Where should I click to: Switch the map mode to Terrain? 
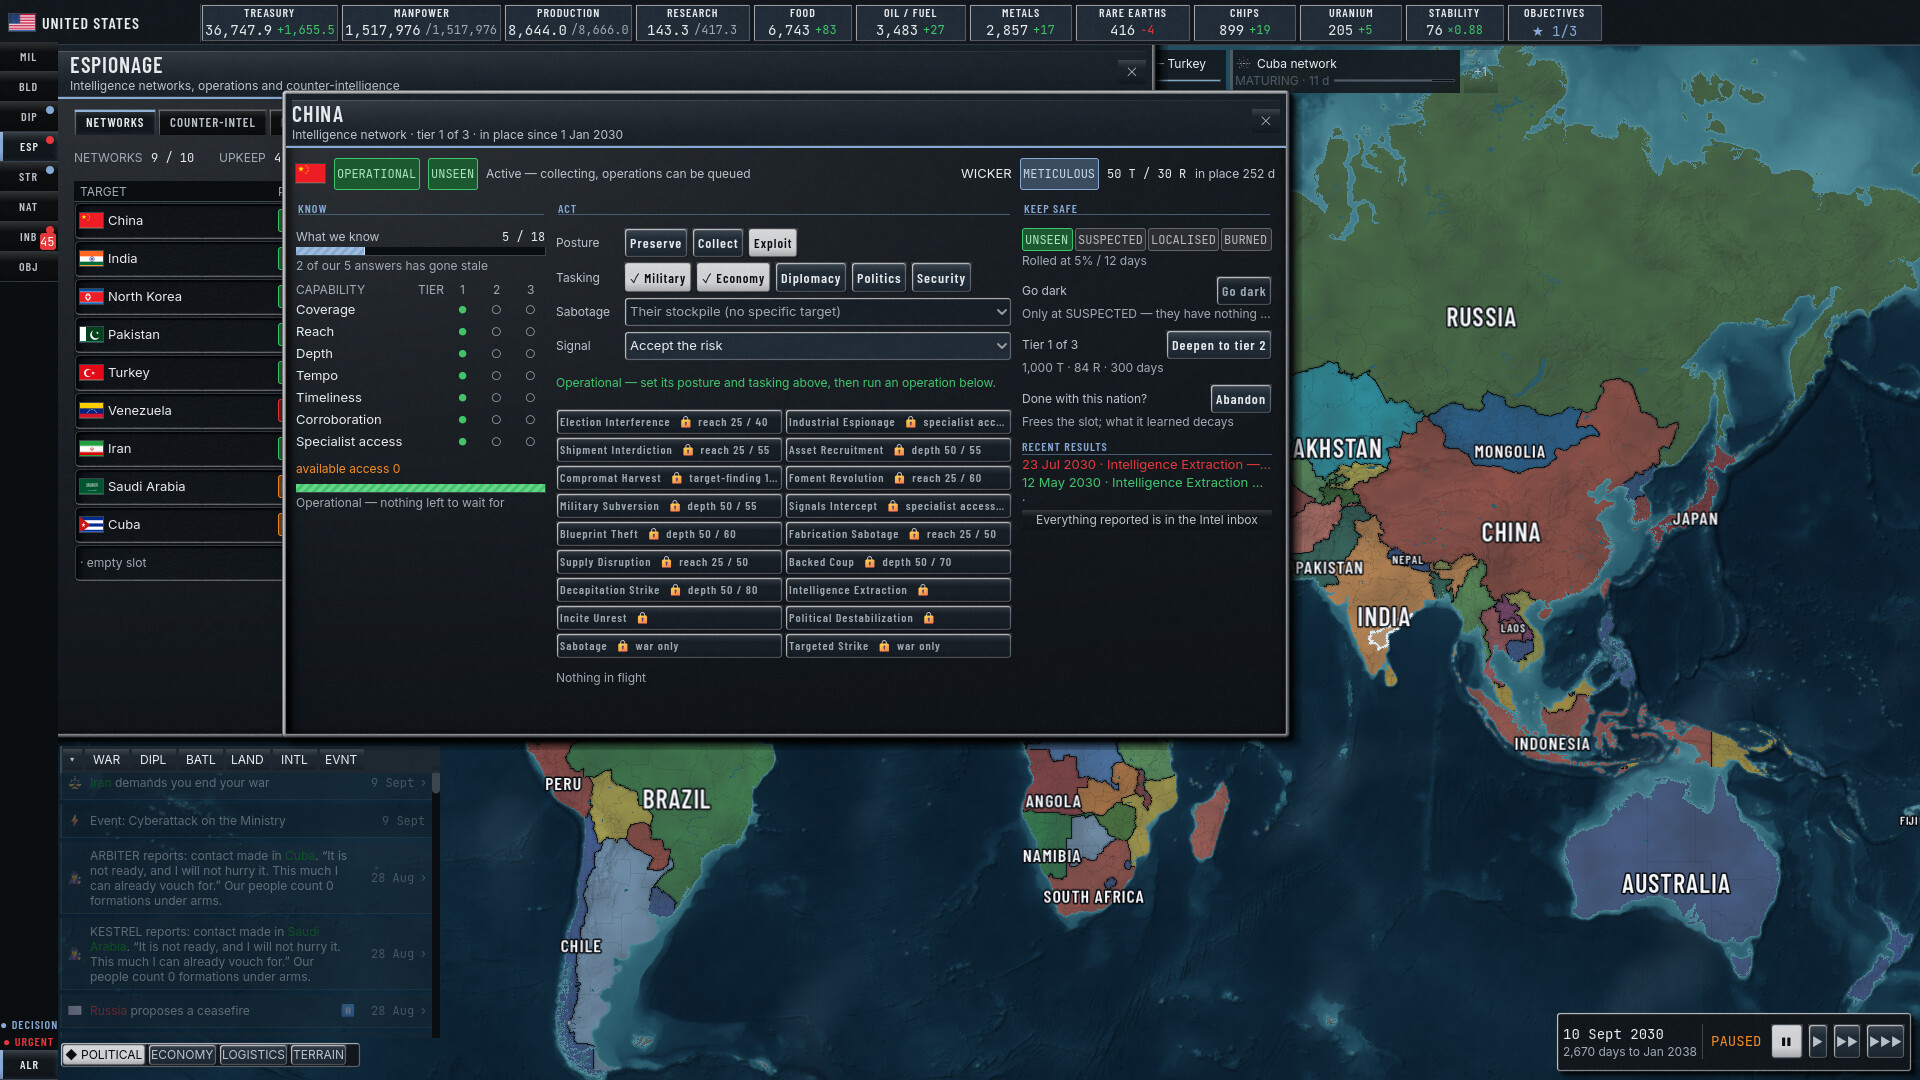tap(318, 1054)
